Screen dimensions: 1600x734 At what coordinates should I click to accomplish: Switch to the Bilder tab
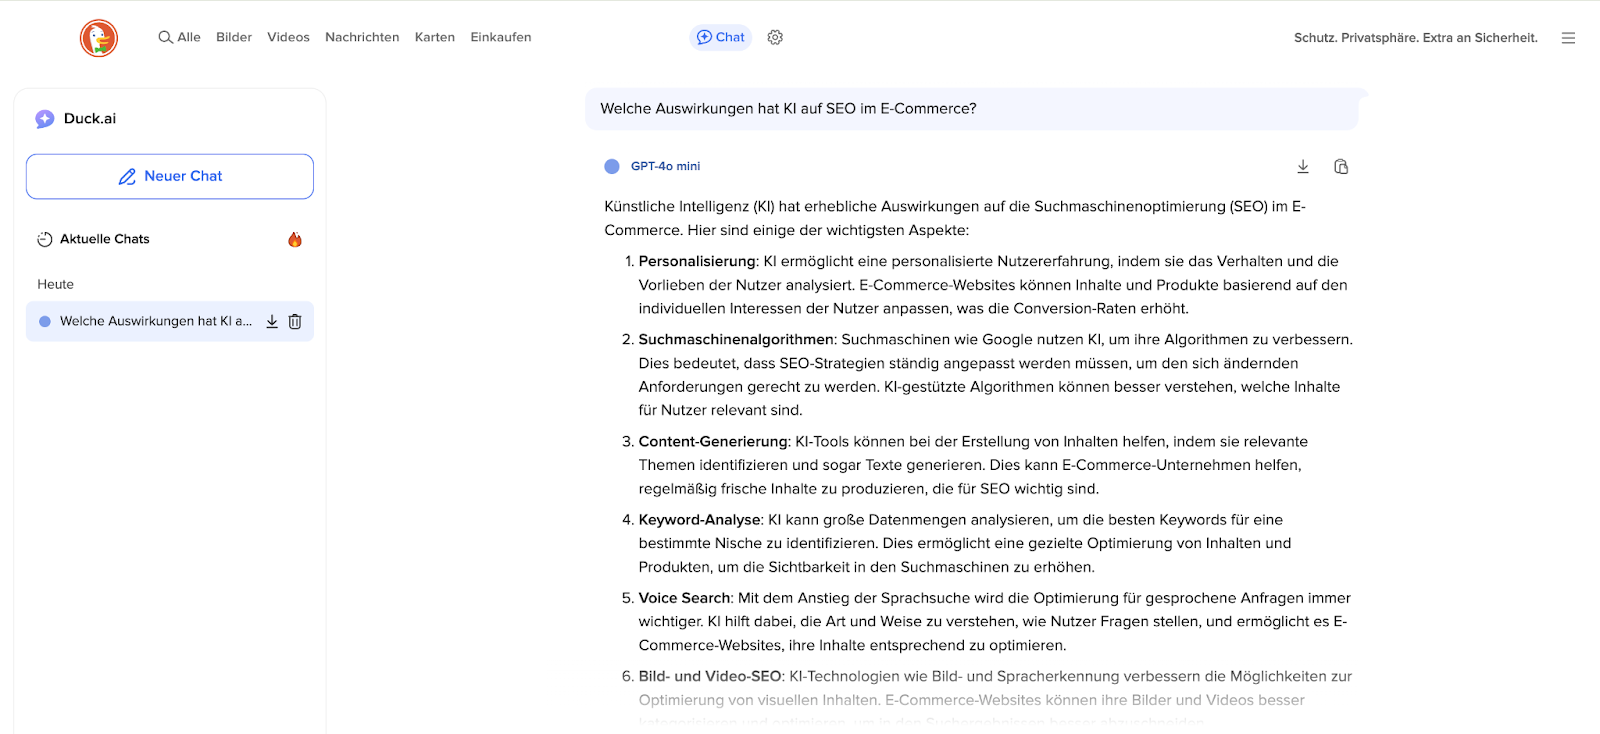[234, 37]
